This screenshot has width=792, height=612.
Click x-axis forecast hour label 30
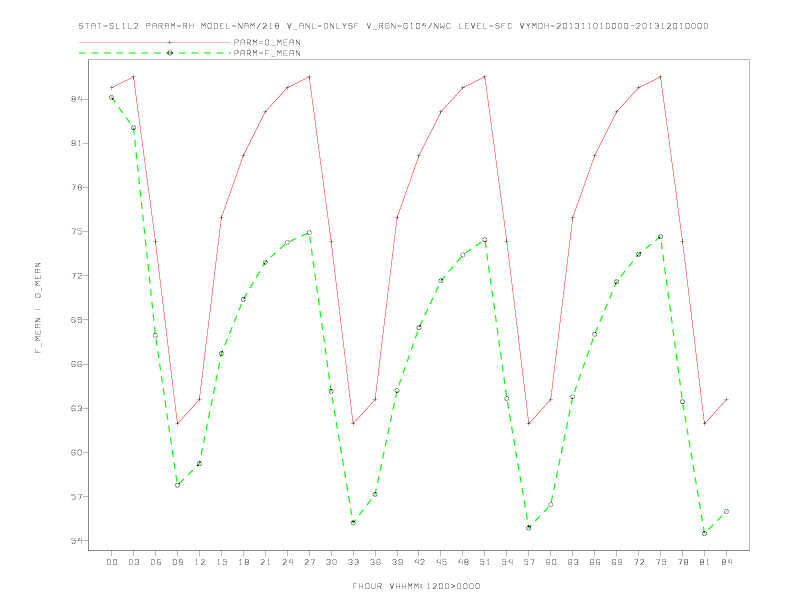point(331,562)
